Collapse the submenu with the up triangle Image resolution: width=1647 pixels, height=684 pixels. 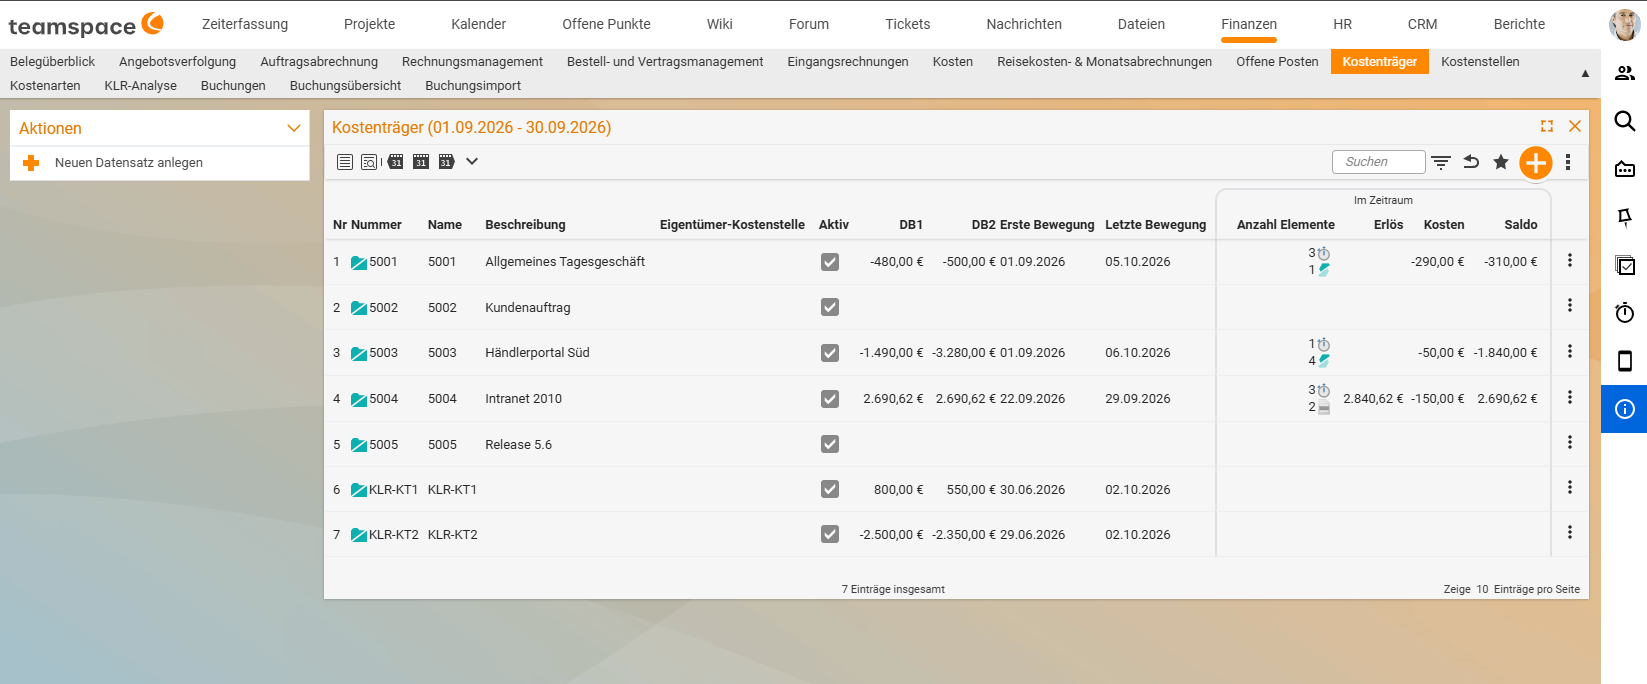click(1585, 73)
